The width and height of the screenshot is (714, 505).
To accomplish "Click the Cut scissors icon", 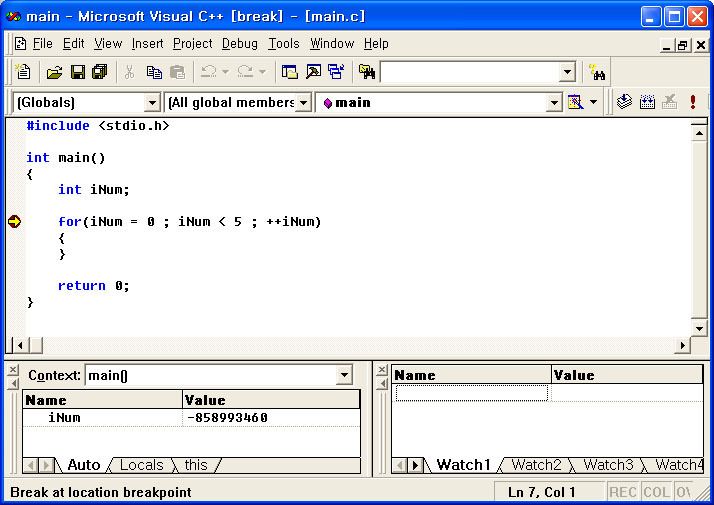I will tap(130, 72).
